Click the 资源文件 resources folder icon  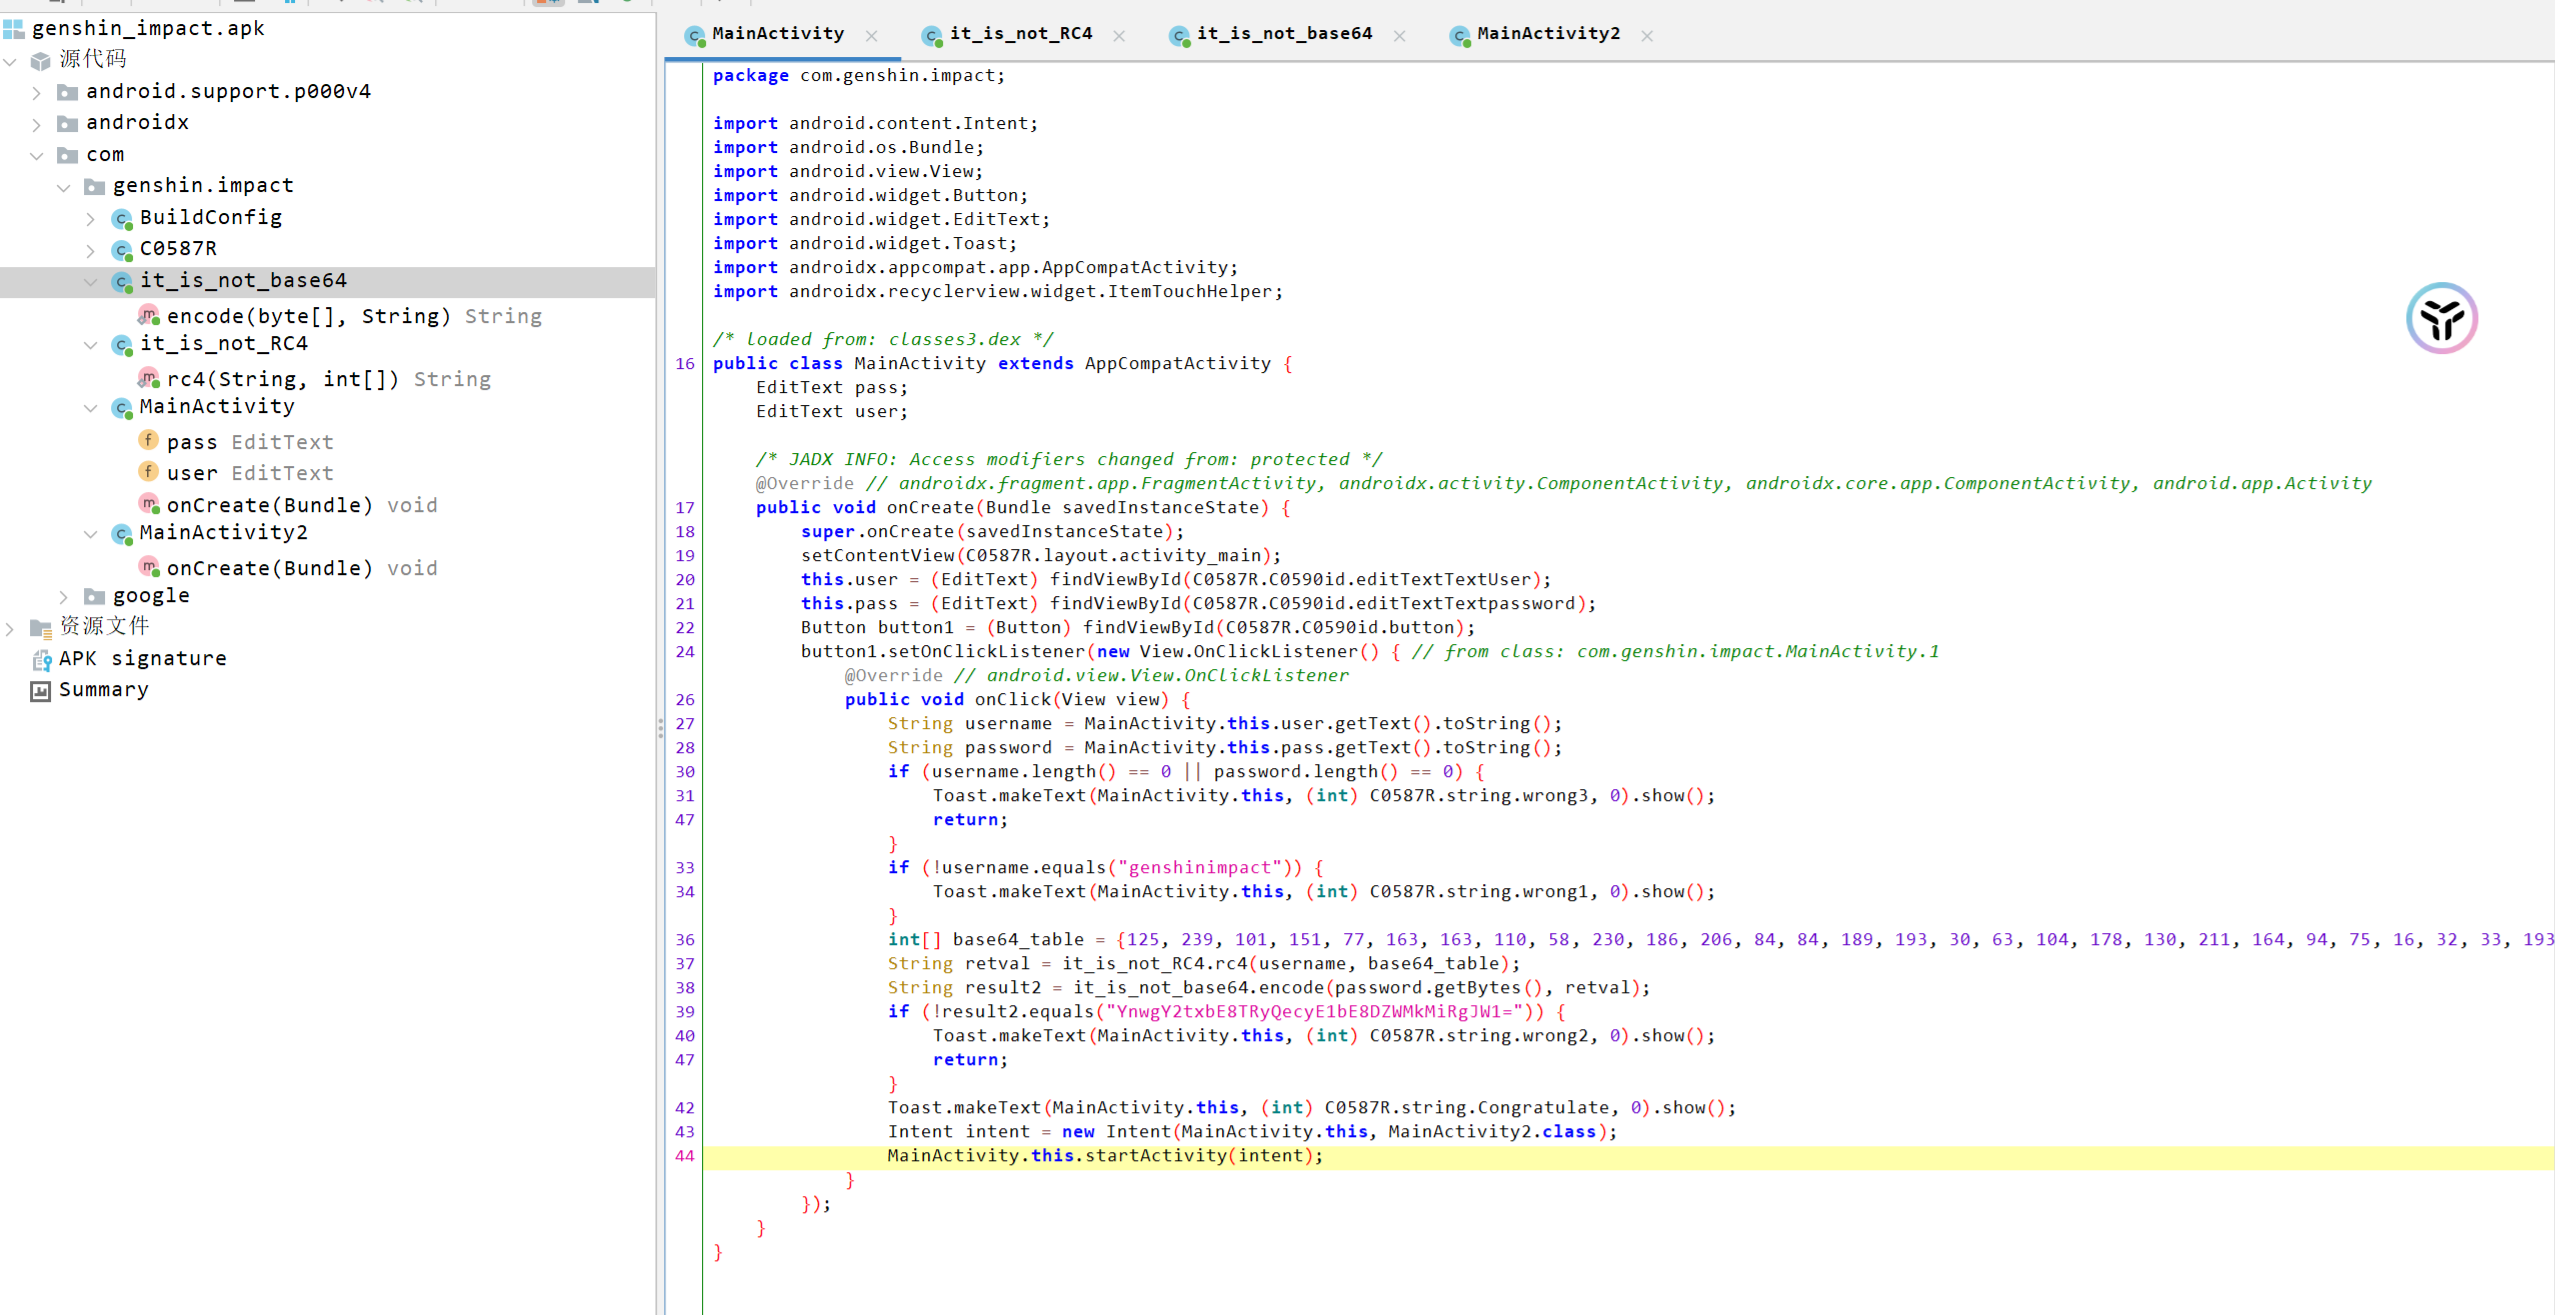41,627
